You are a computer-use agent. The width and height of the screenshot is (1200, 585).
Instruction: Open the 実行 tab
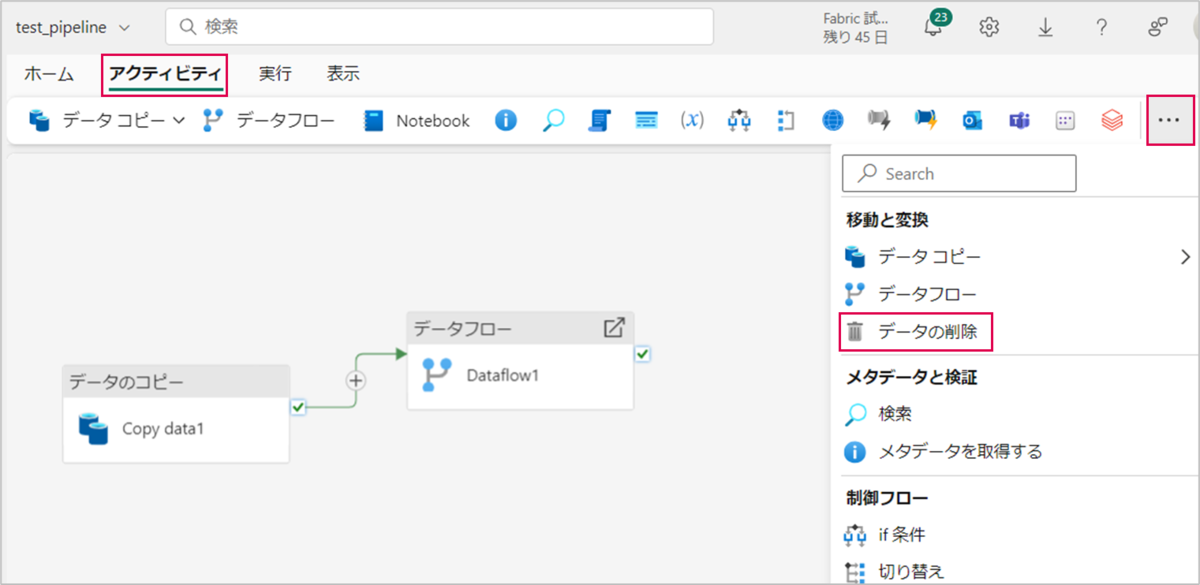point(275,74)
